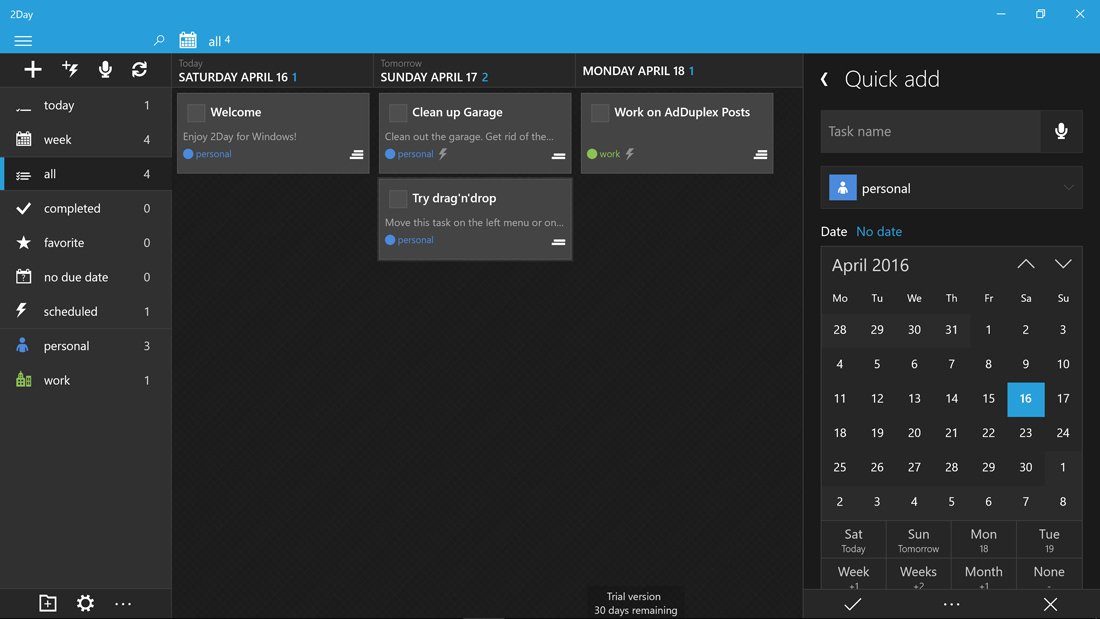The image size is (1100, 619).
Task: Tick the Work on AdDuplex Posts checkbox
Action: point(600,113)
